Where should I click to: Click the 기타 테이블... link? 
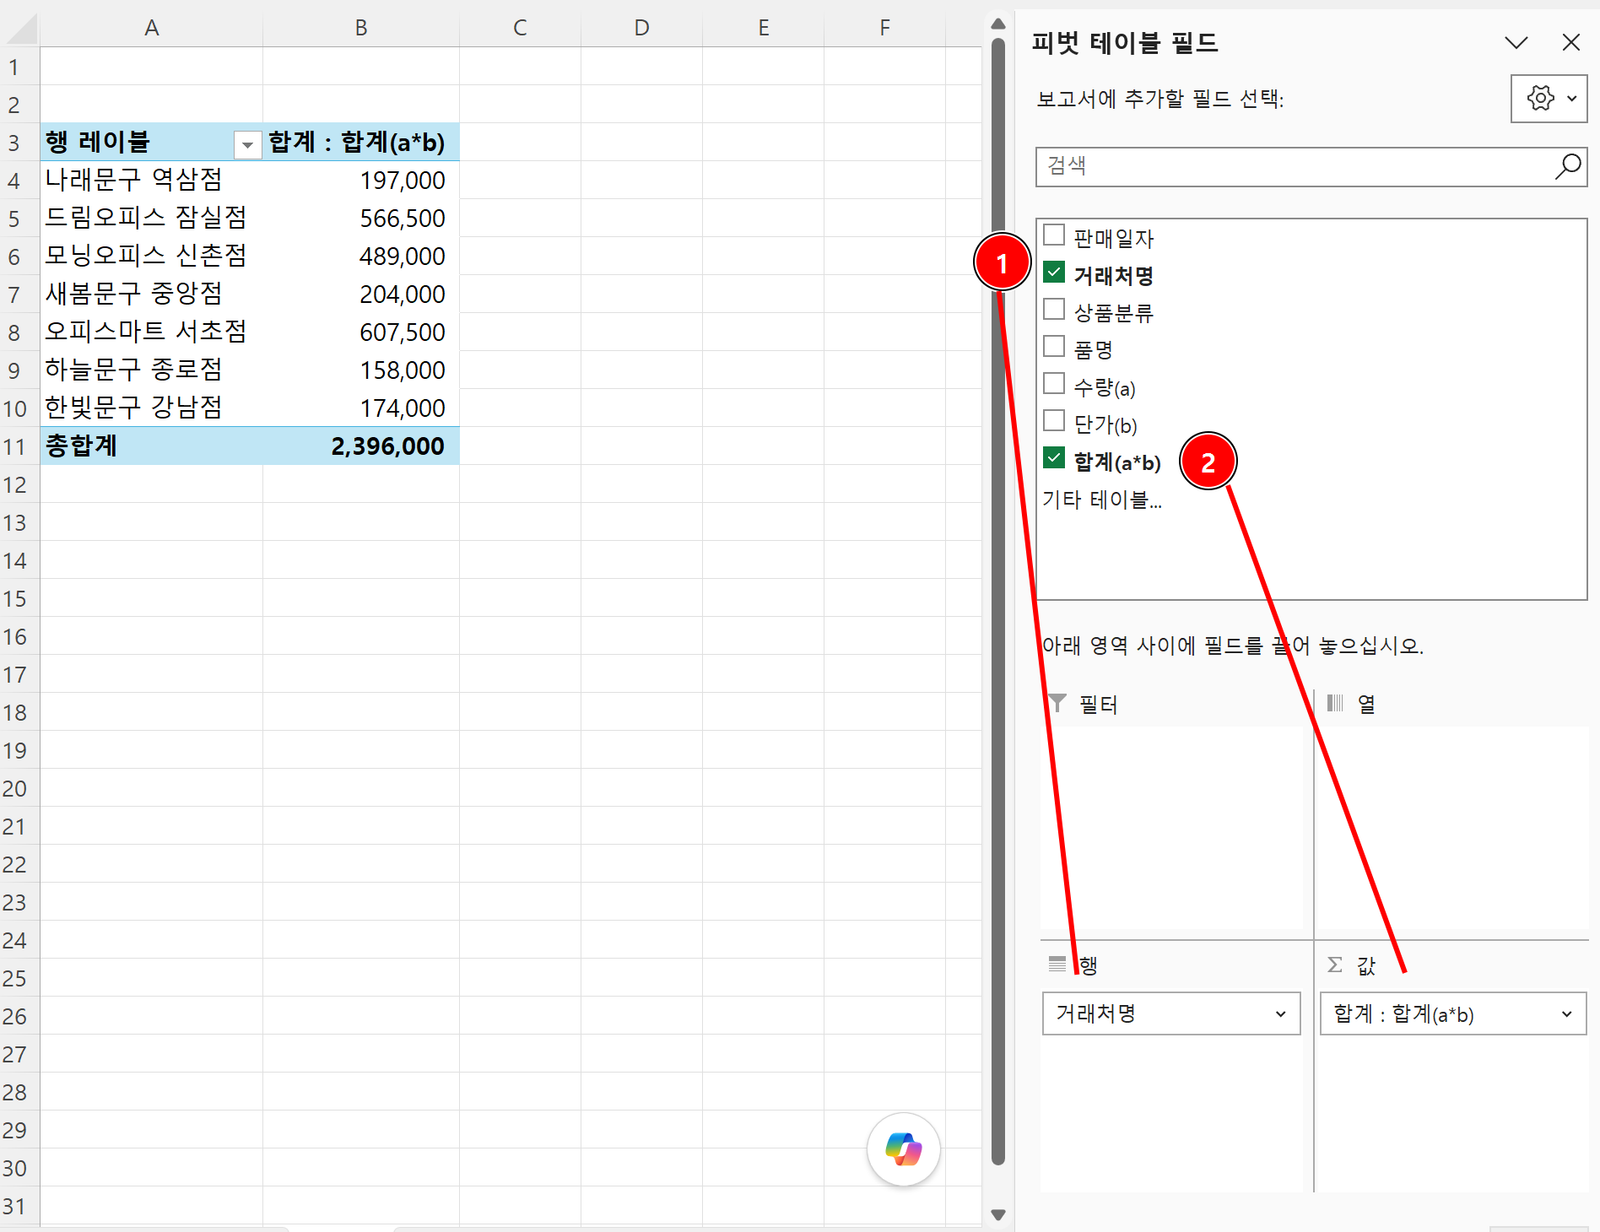click(1102, 500)
